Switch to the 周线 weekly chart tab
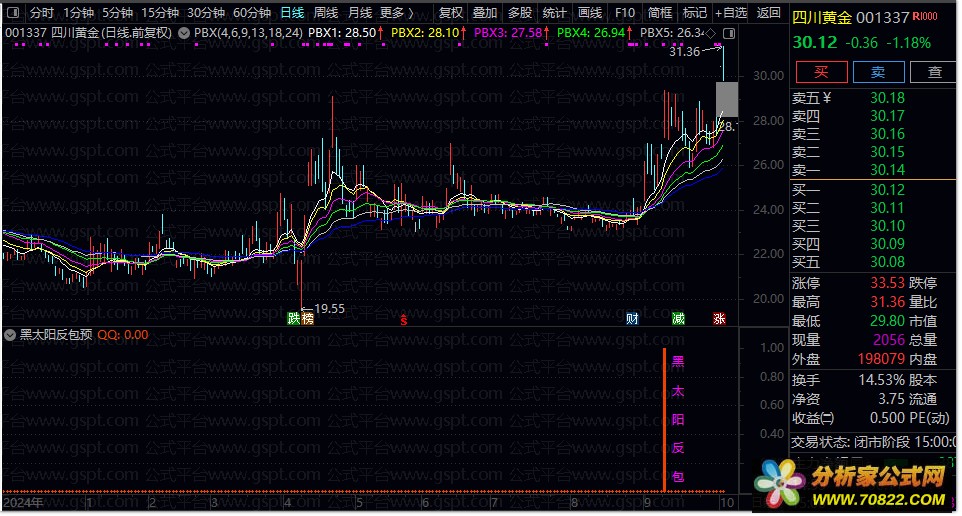 click(325, 13)
